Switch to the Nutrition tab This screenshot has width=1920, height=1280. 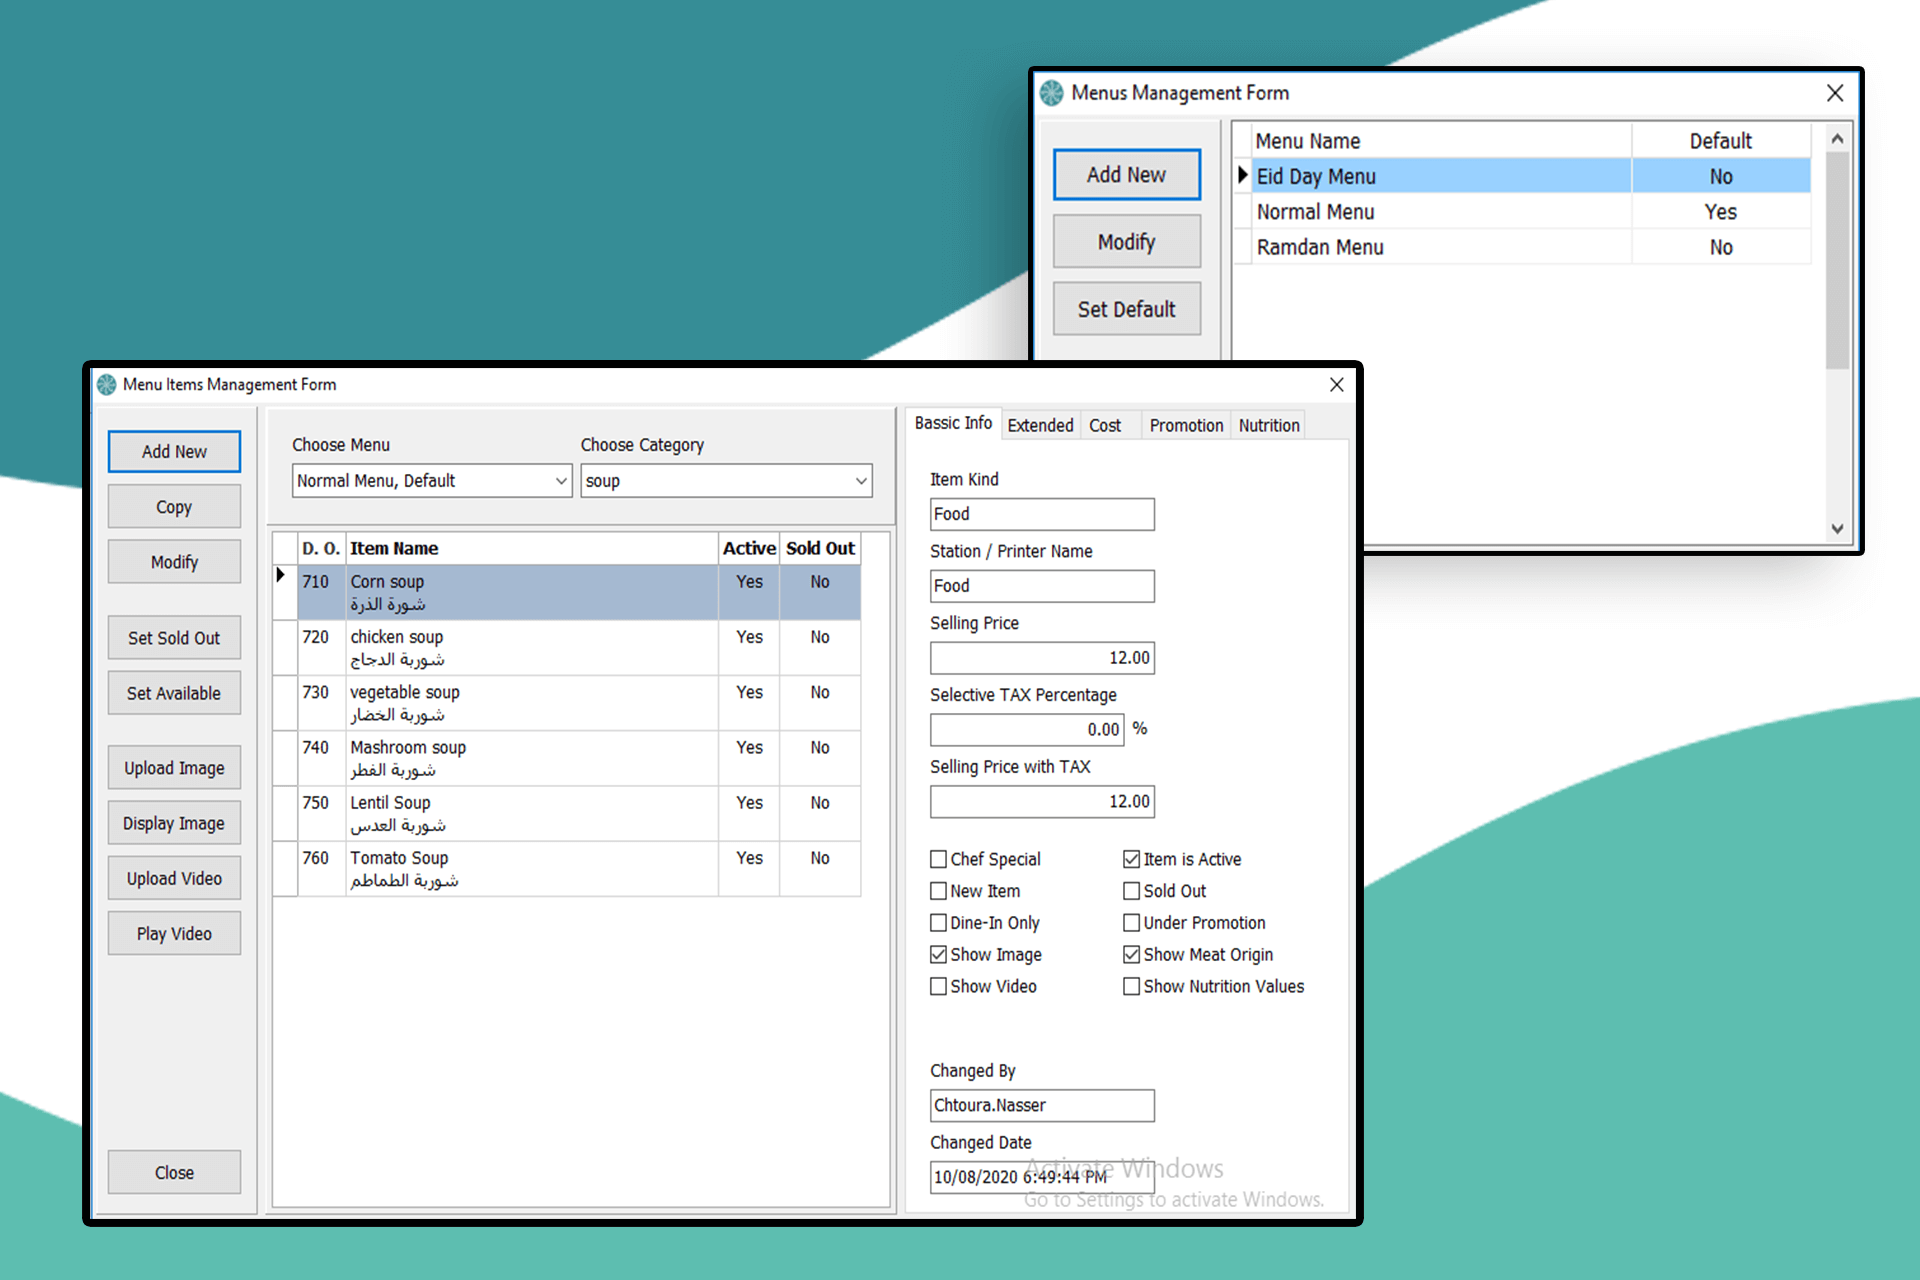click(x=1267, y=424)
